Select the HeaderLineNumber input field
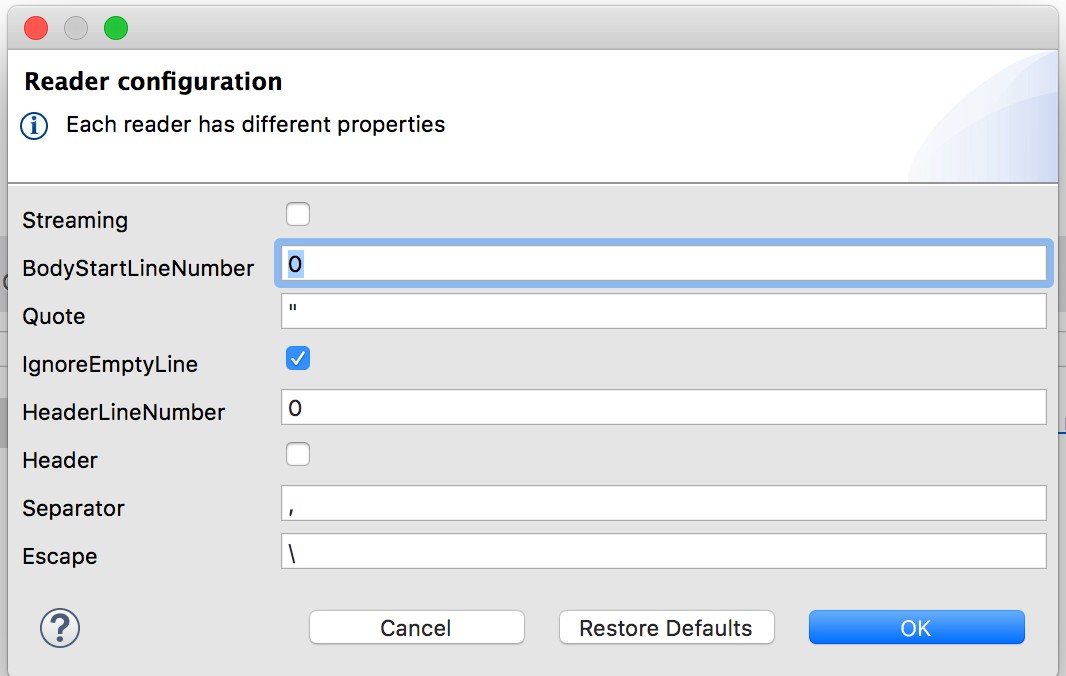 pyautogui.click(x=664, y=407)
